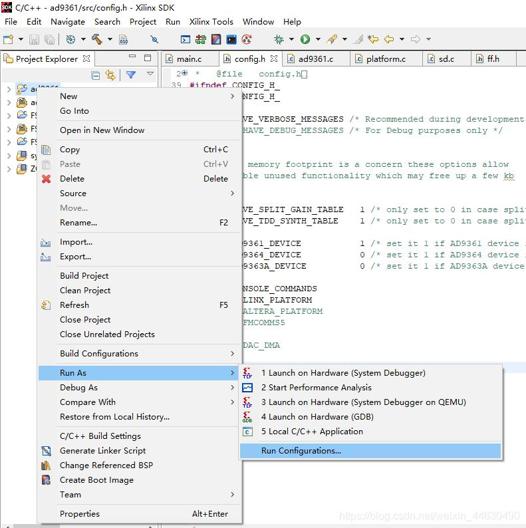This screenshot has height=528, width=526.
Task: Toggle Link with Editor in Project Explorer
Action: 110,75
